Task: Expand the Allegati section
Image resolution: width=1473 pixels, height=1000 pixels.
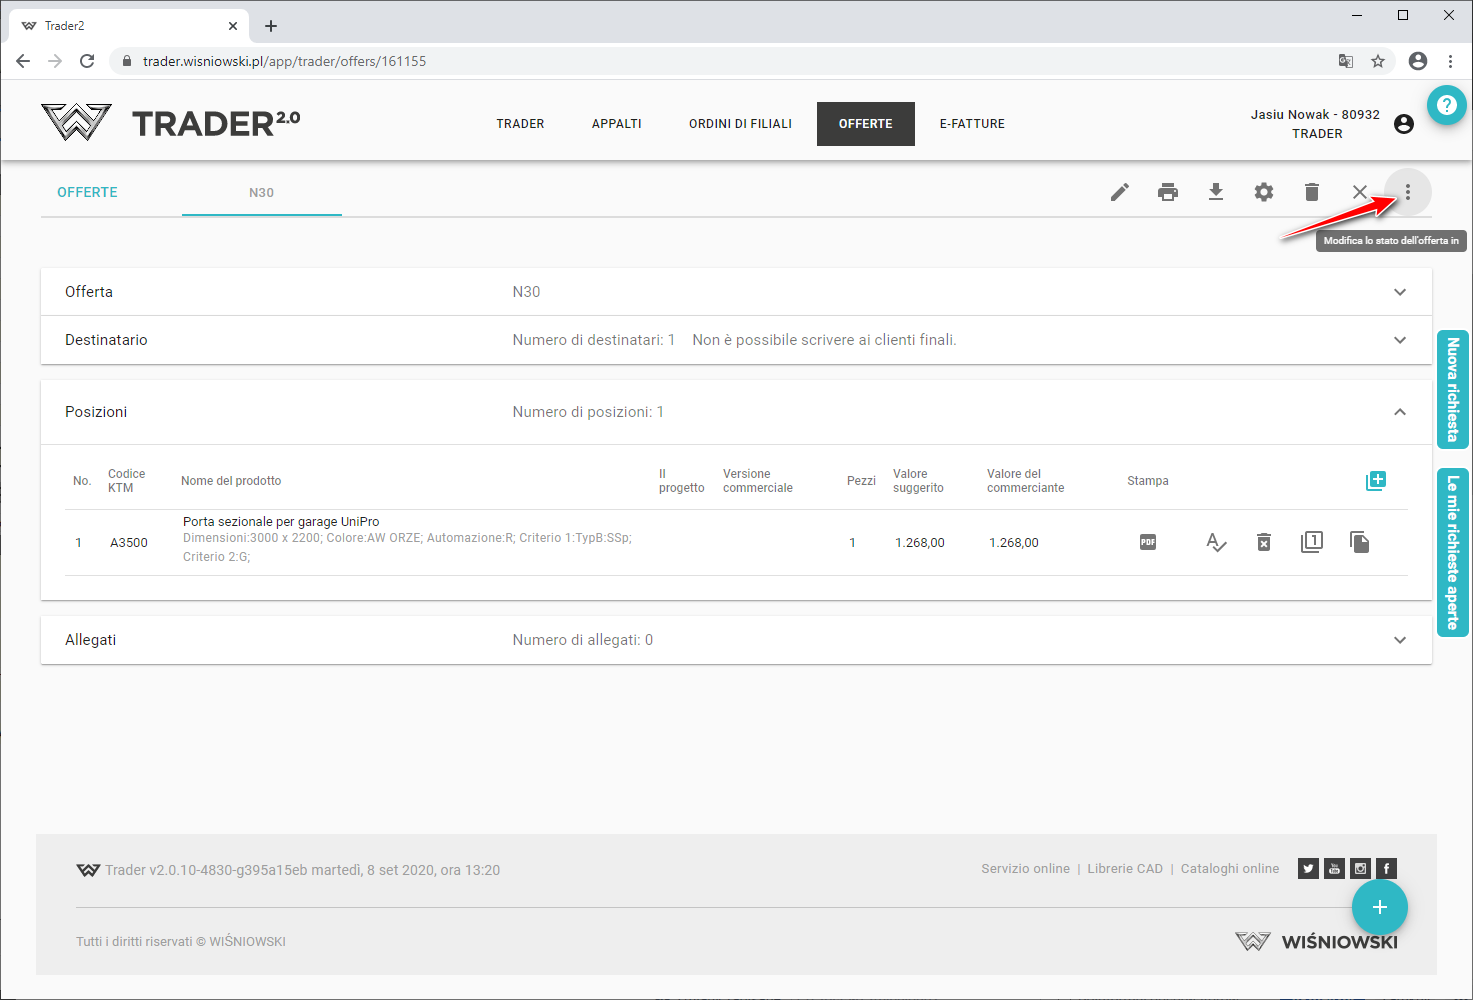Action: pos(1399,640)
